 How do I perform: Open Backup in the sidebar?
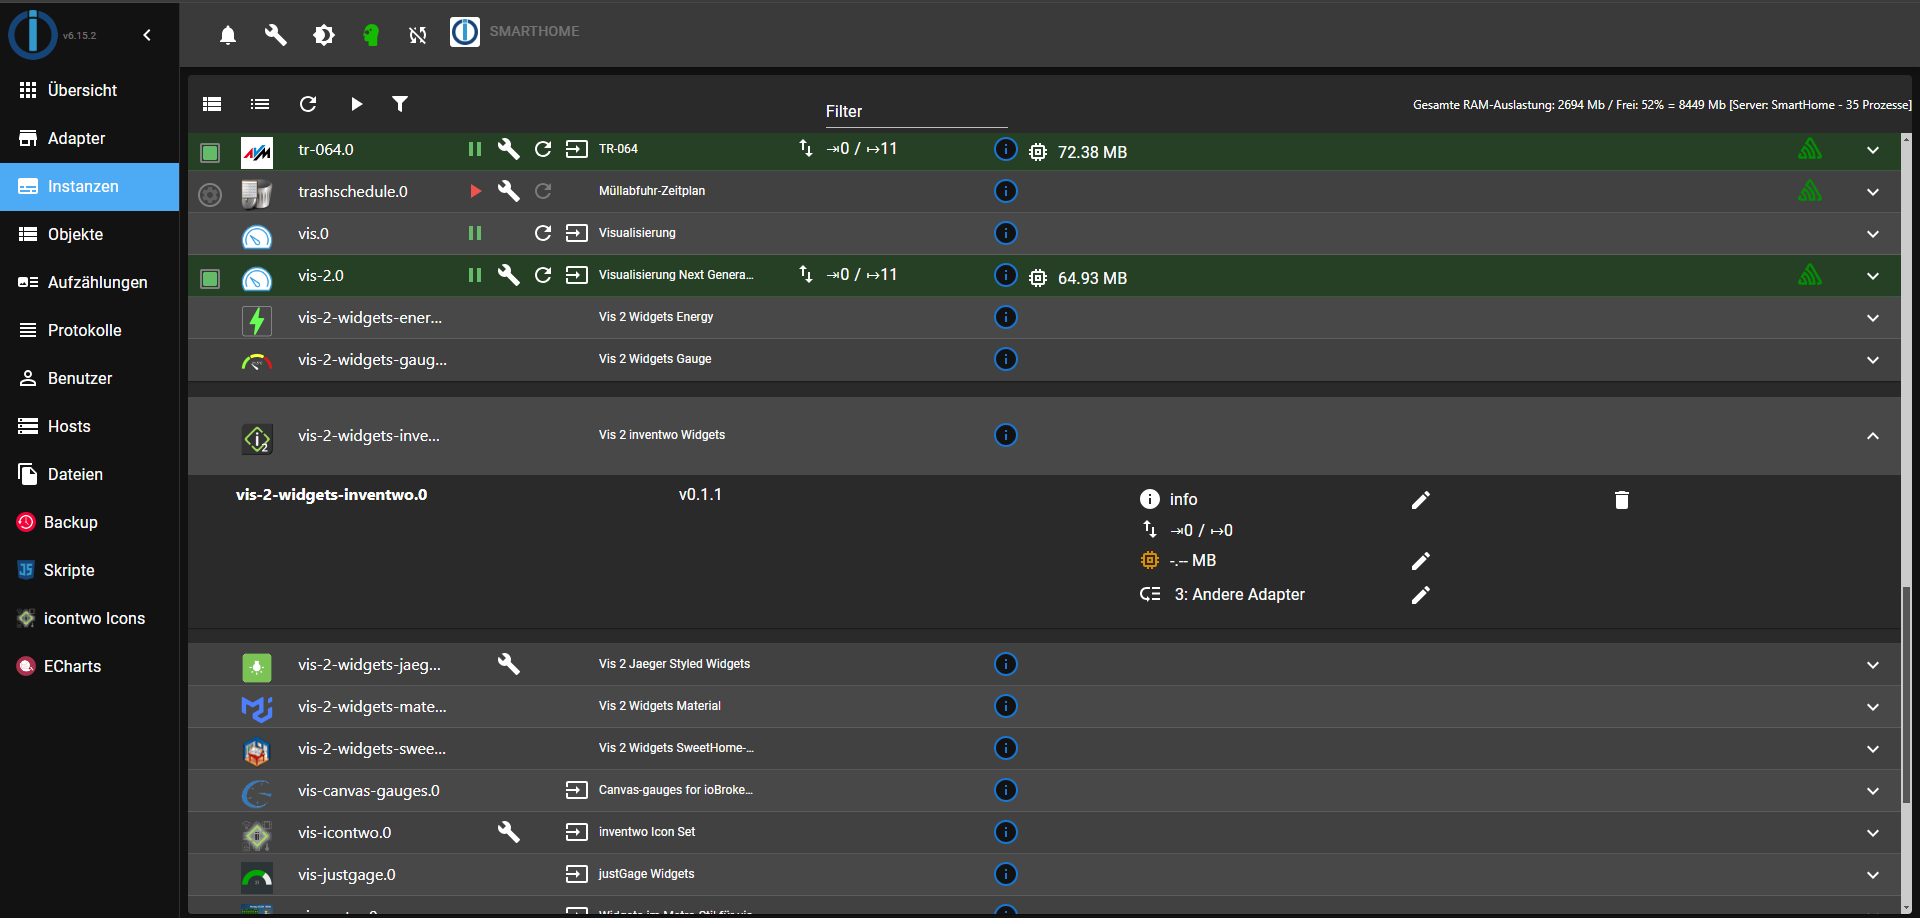coord(90,522)
